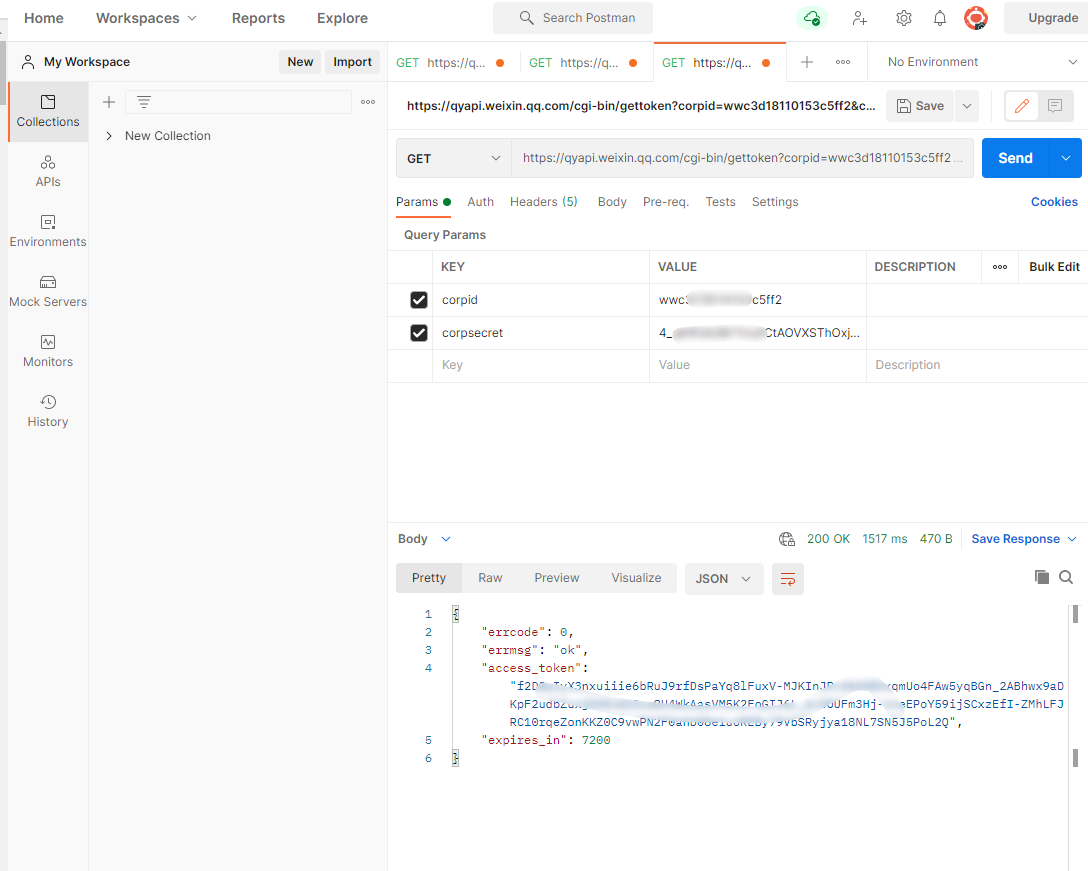The width and height of the screenshot is (1088, 871).
Task: Switch to the Visualize response view
Action: pyautogui.click(x=636, y=578)
